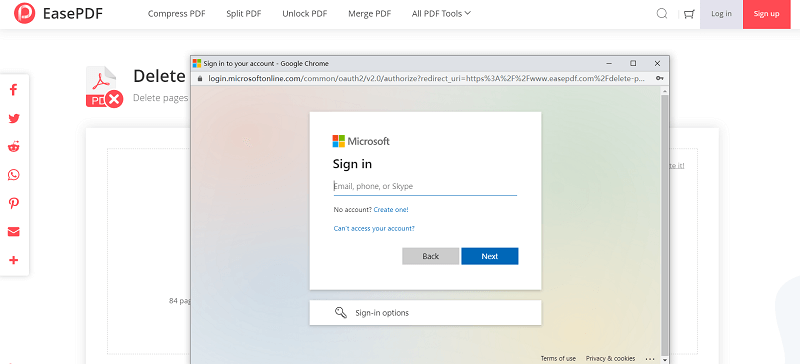Click the popup address bar URL
800x364 pixels.
(428, 79)
